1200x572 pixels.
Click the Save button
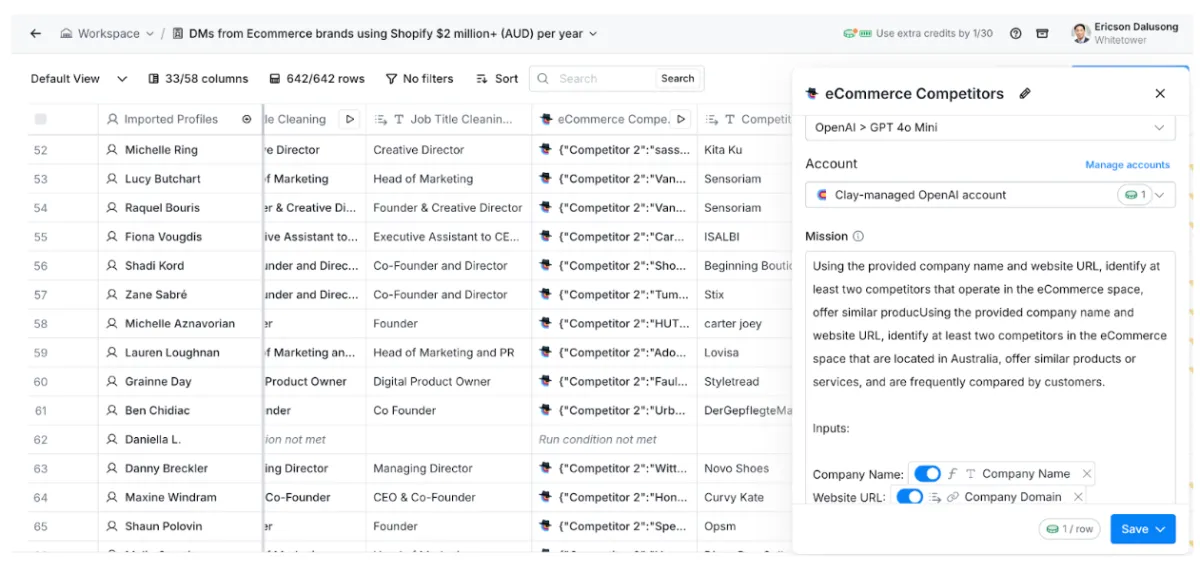[1142, 529]
